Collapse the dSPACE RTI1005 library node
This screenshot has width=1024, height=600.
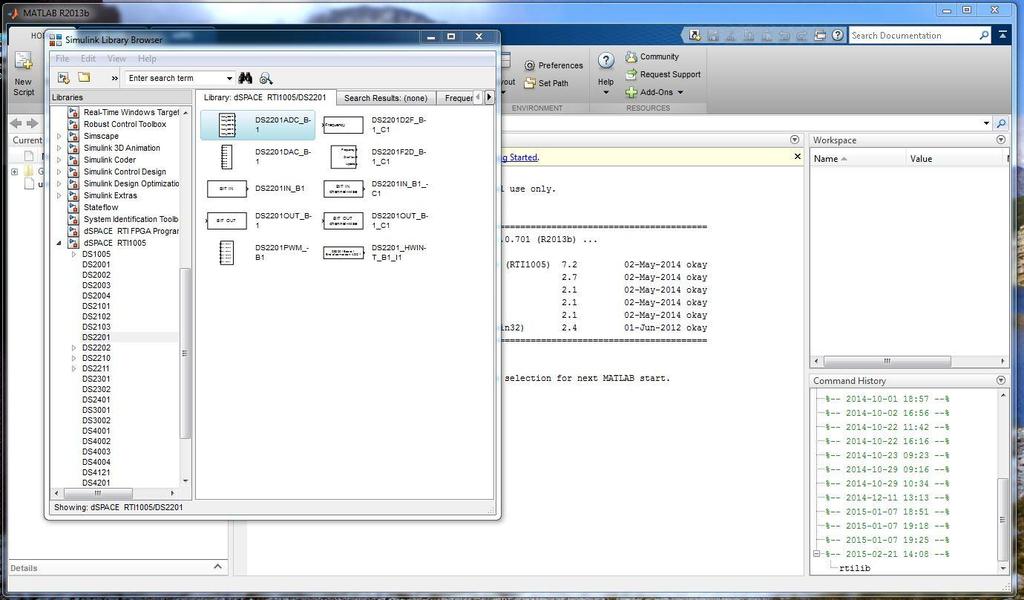tap(59, 243)
